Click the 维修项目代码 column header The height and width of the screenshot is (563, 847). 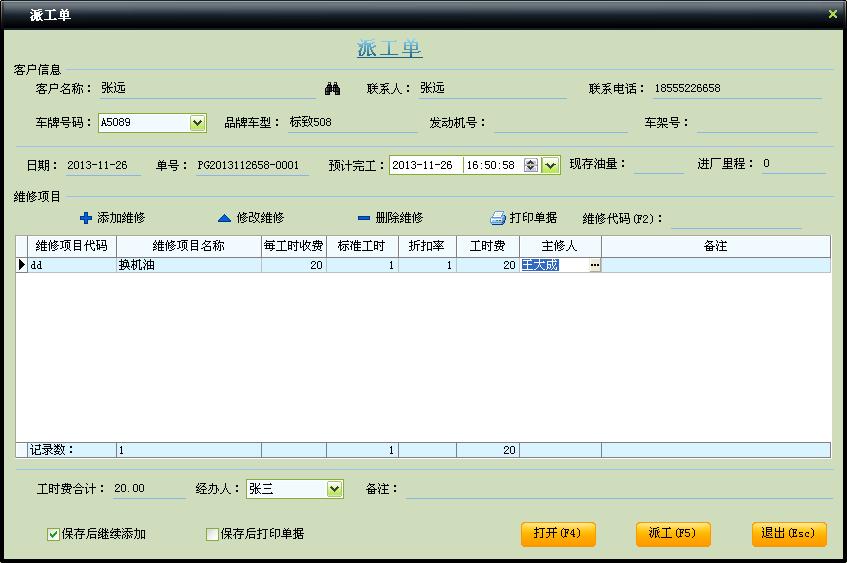(72, 246)
